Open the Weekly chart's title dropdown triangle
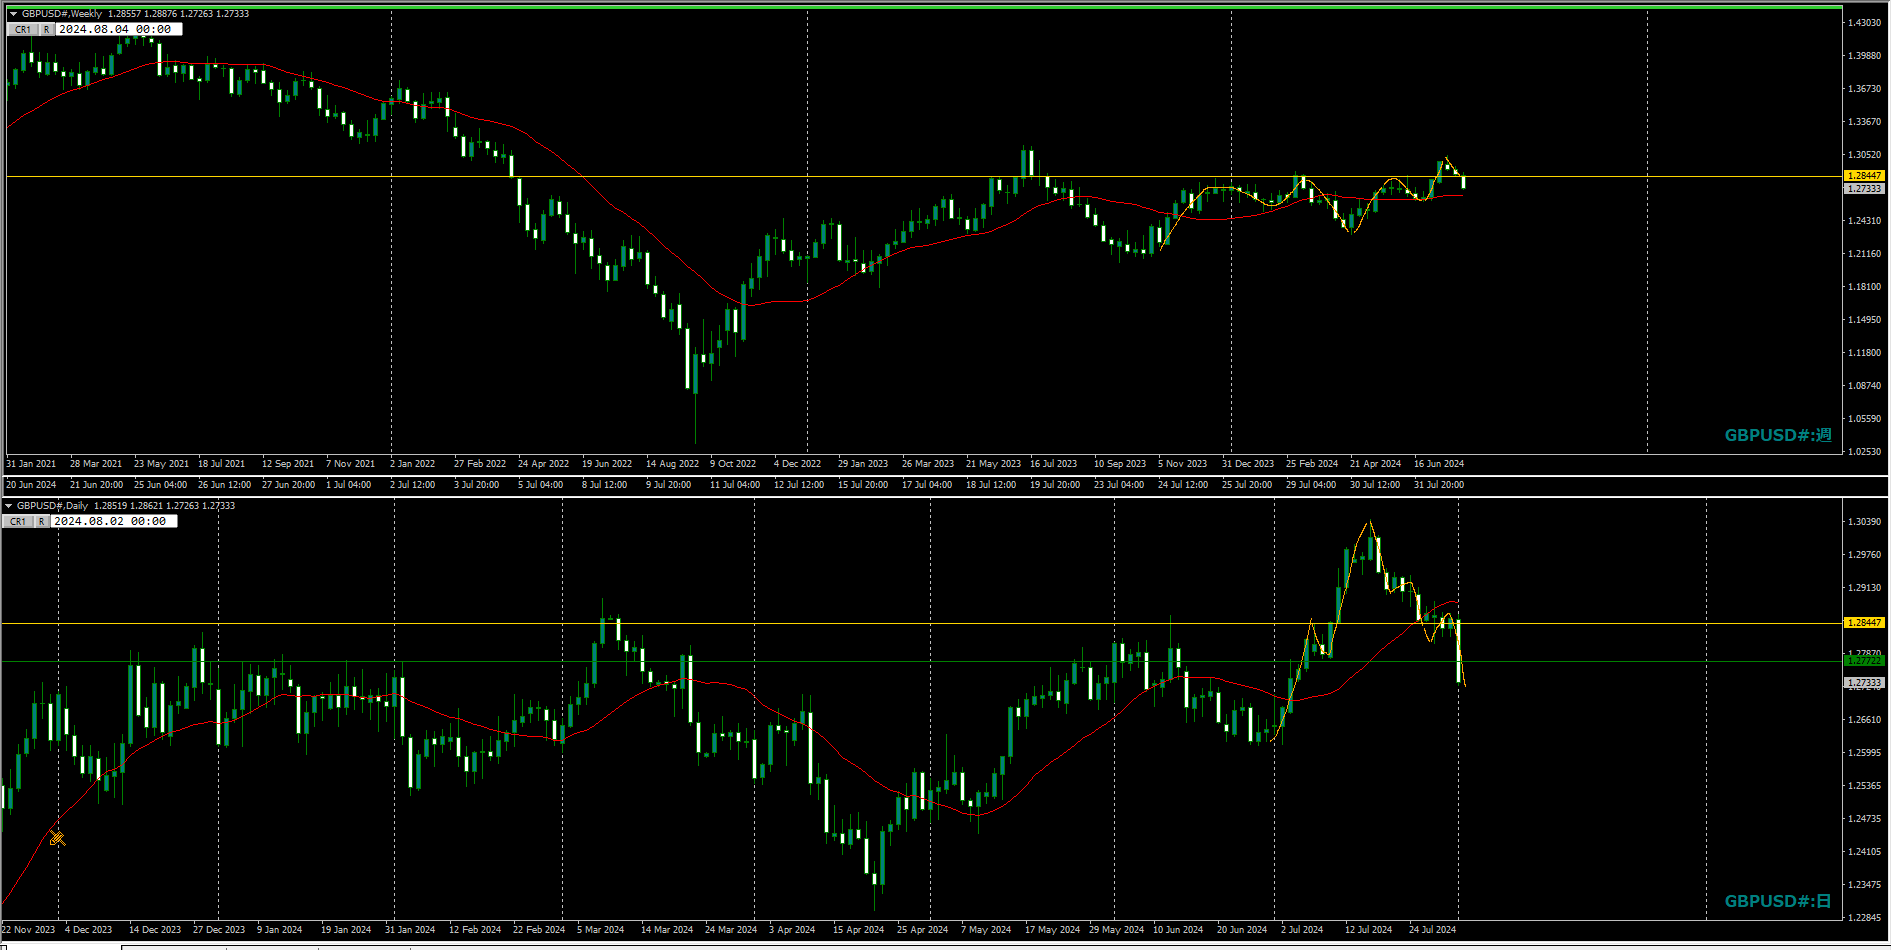The width and height of the screenshot is (1891, 950). [x=13, y=14]
